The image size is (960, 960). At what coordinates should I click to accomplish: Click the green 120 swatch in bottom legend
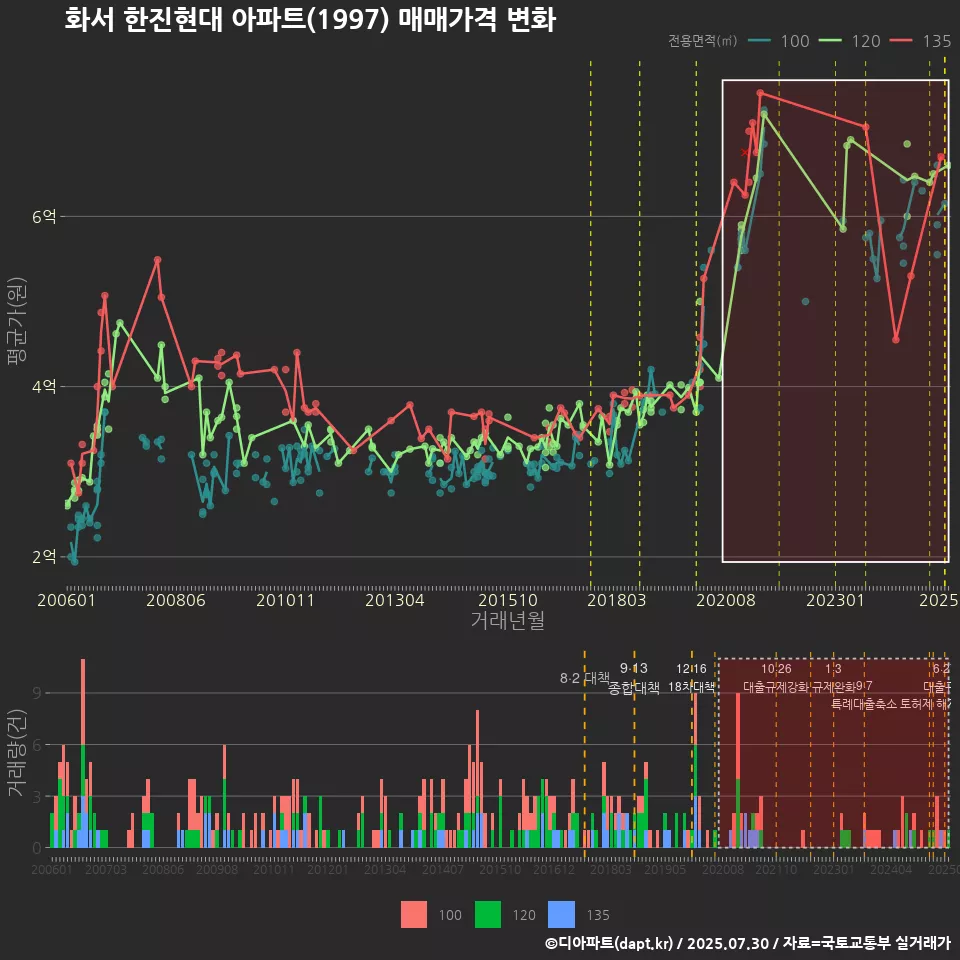point(488,915)
